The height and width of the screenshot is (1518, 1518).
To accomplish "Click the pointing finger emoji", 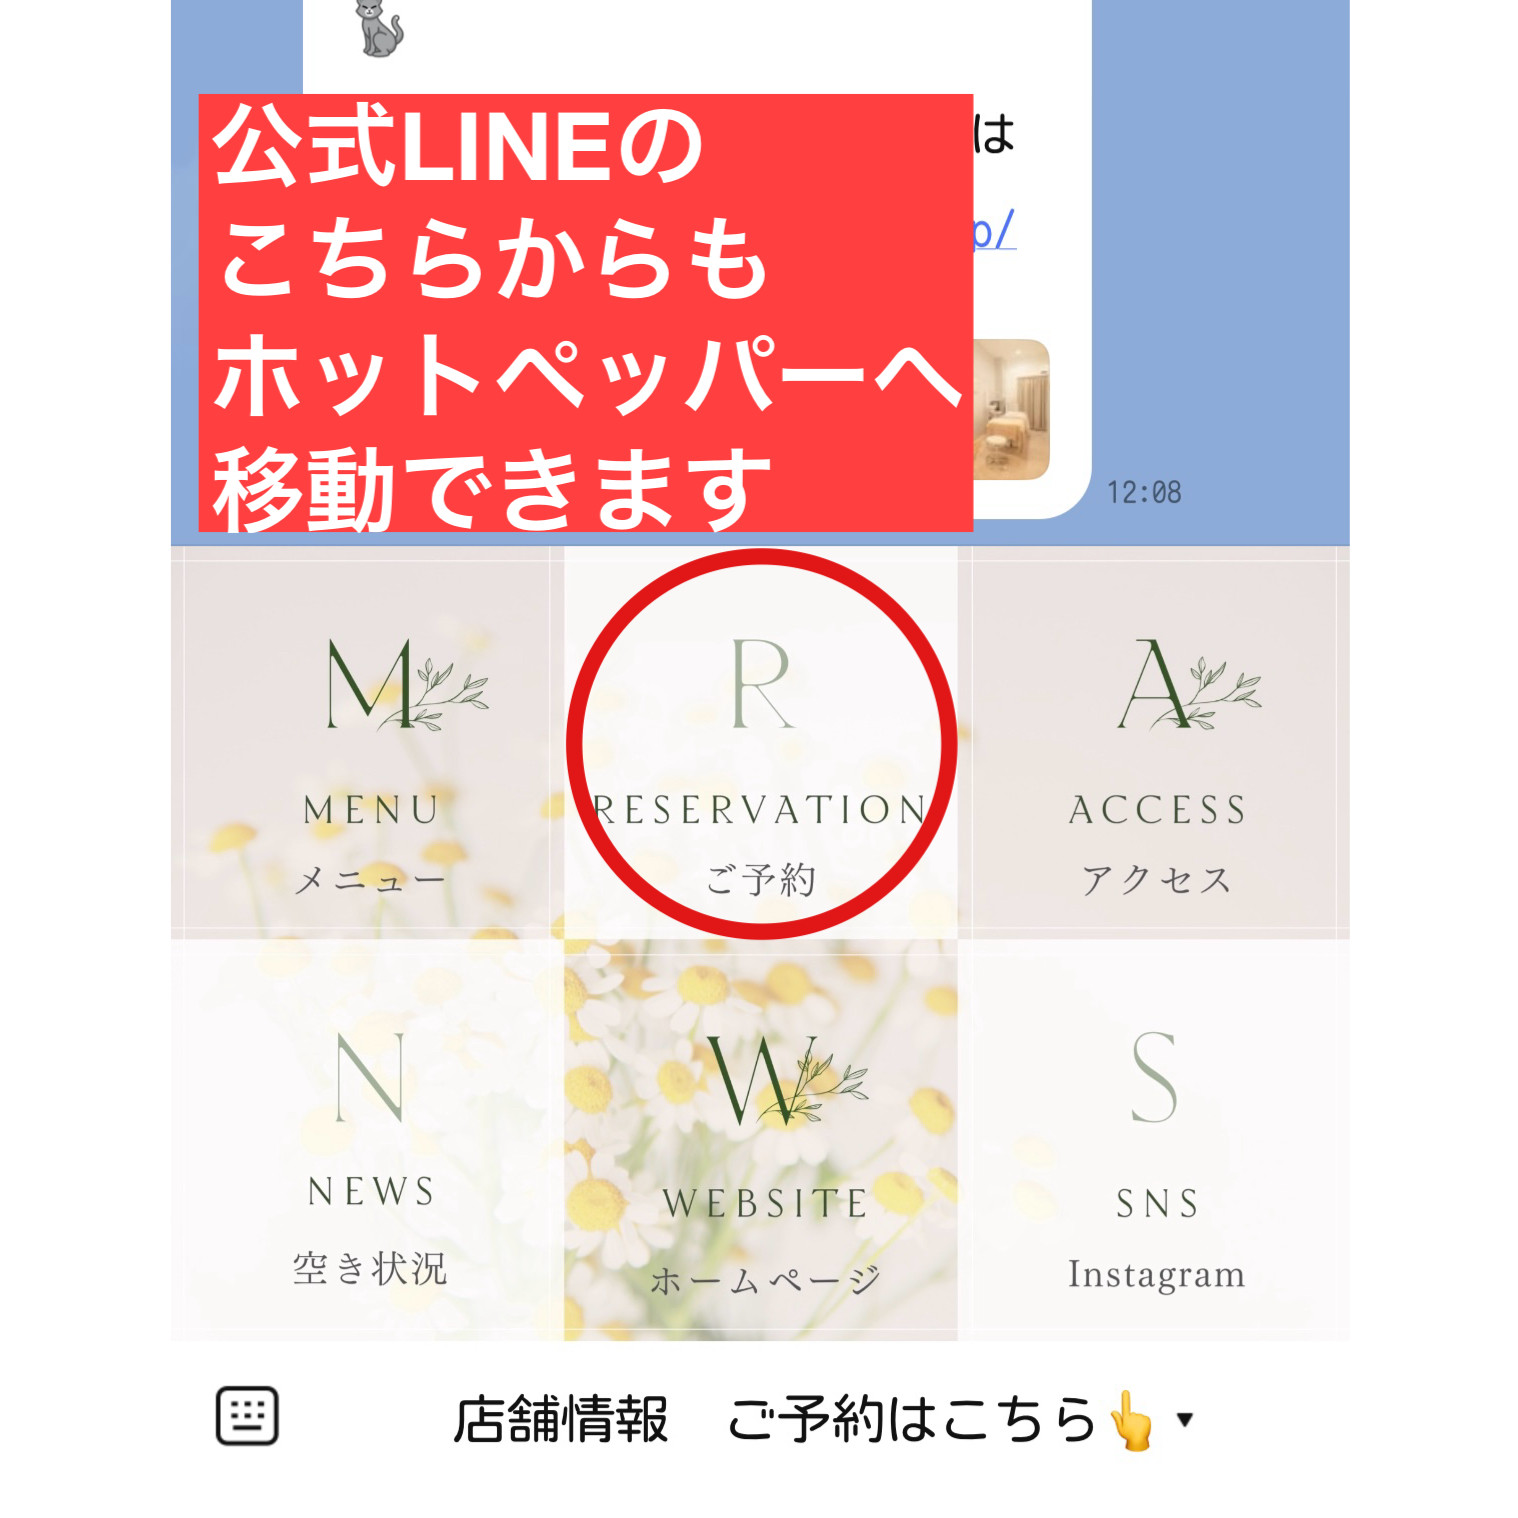I will pyautogui.click(x=1132, y=1419).
